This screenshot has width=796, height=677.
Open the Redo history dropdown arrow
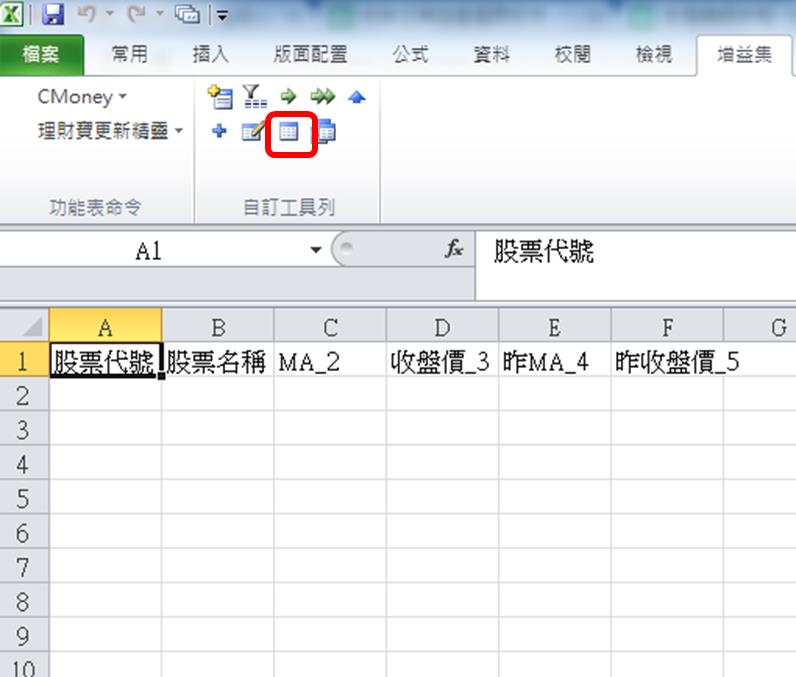point(159,14)
